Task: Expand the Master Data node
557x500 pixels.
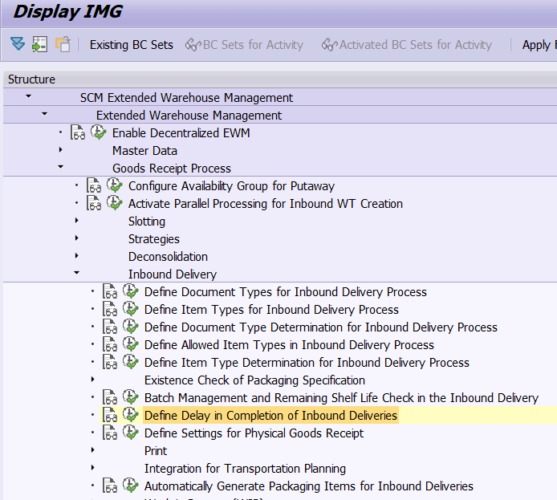Action: 60,150
